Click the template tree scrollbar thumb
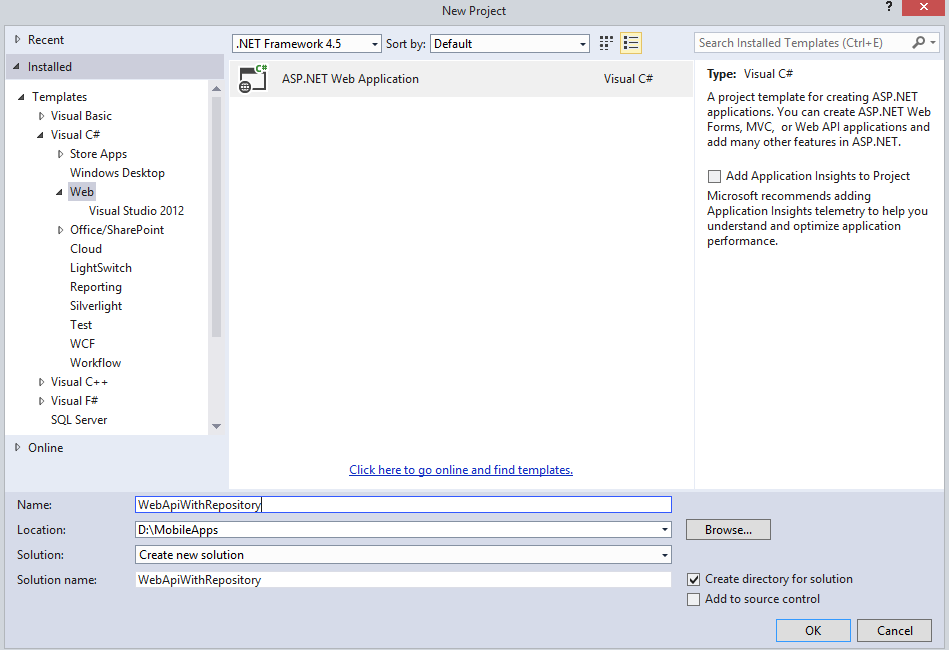This screenshot has width=949, height=650. pyautogui.click(x=216, y=217)
